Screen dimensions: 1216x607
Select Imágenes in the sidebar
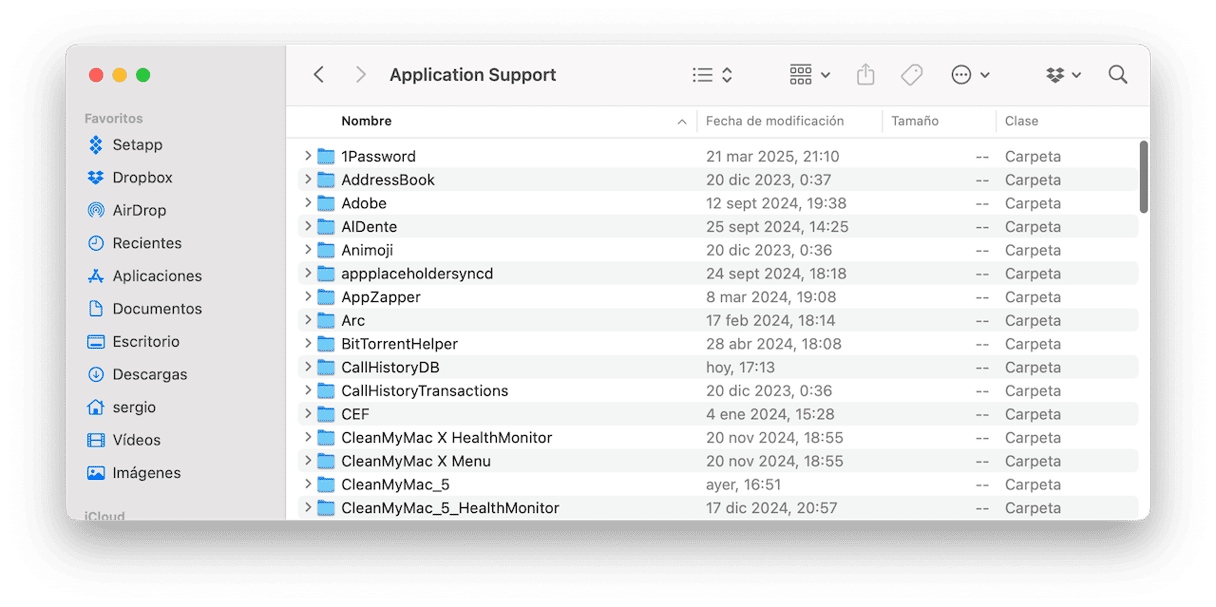(134, 473)
